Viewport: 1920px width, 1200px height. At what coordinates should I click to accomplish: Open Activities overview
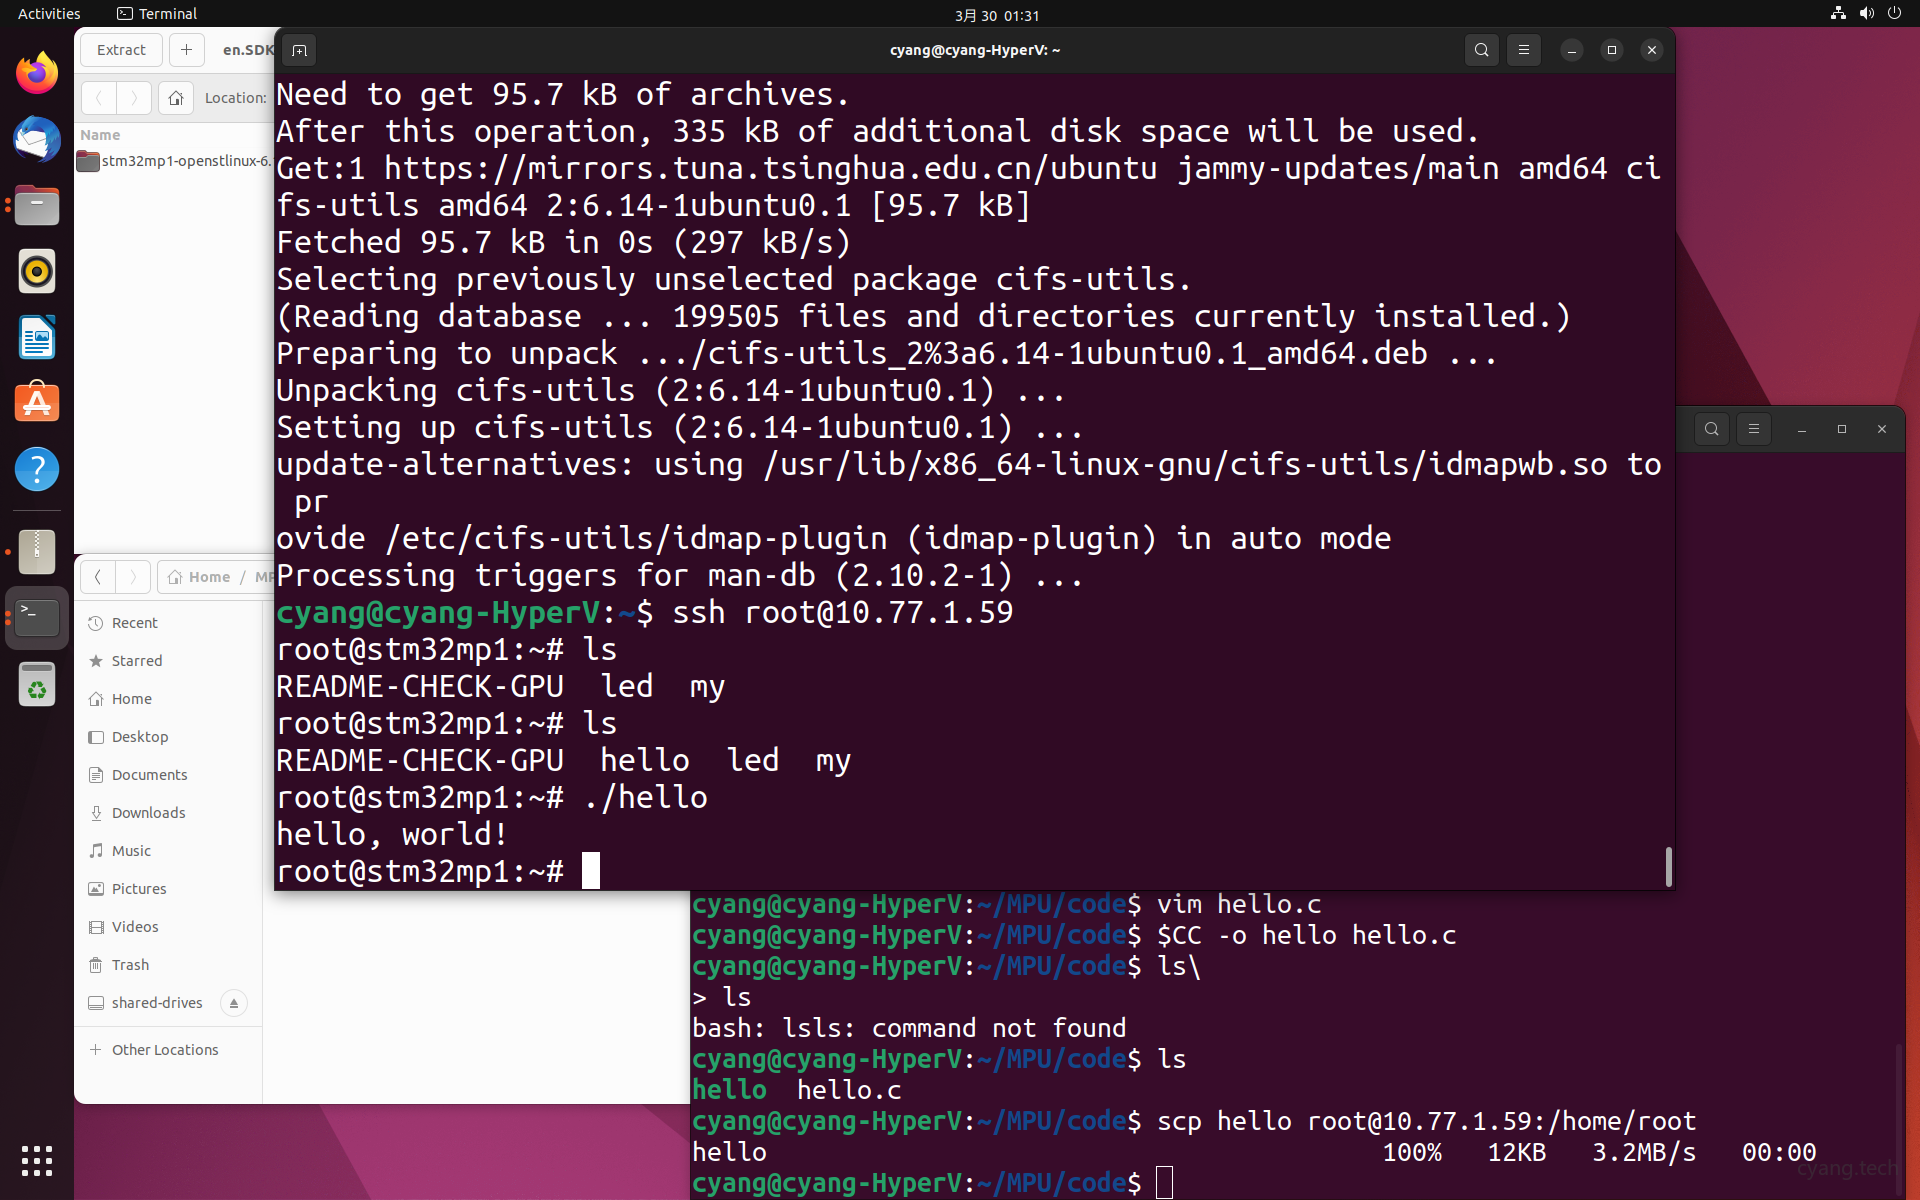(49, 14)
